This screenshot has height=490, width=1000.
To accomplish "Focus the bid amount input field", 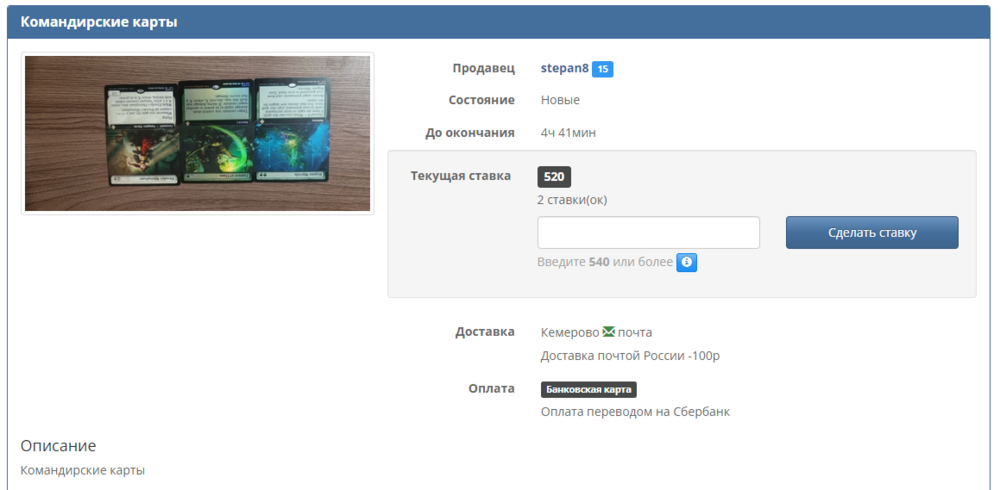I will [648, 232].
